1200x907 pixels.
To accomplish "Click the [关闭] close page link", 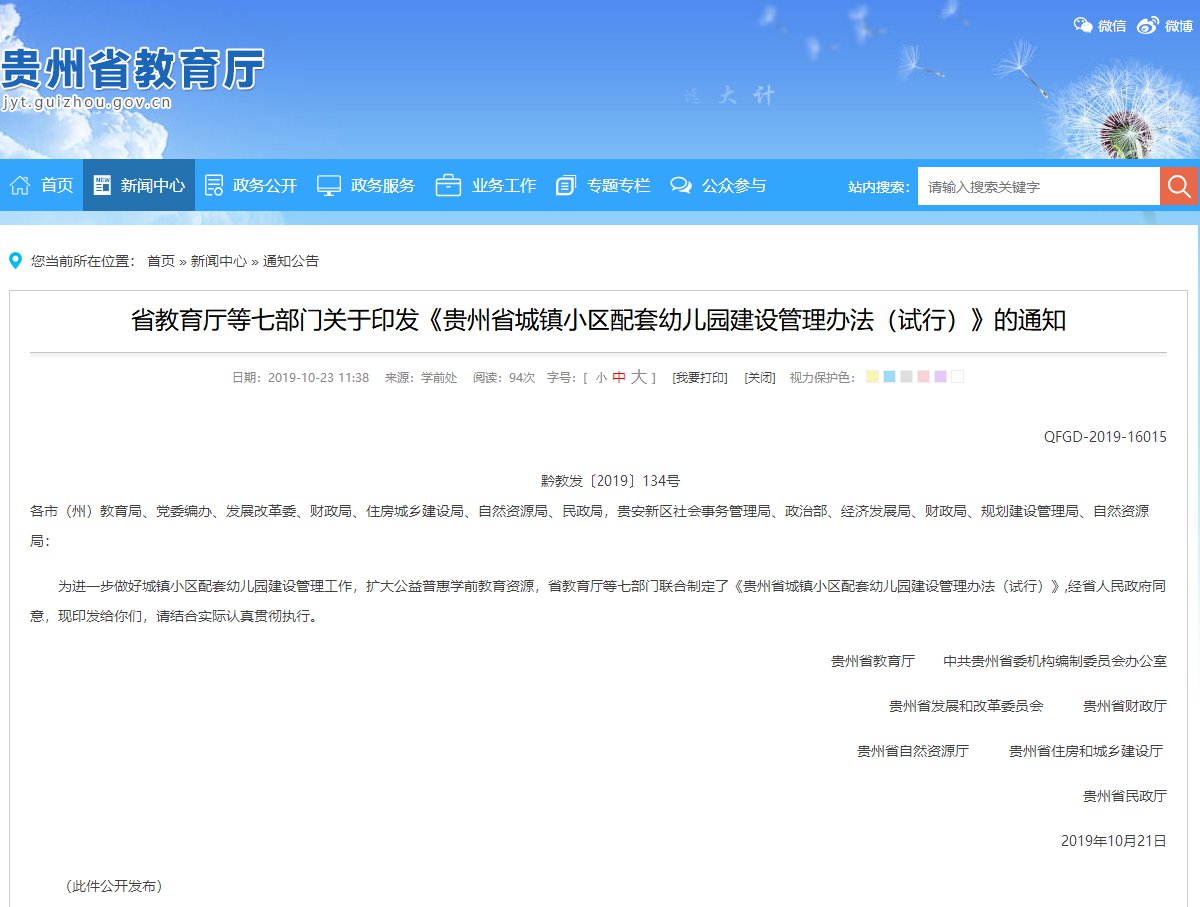I will pos(760,378).
